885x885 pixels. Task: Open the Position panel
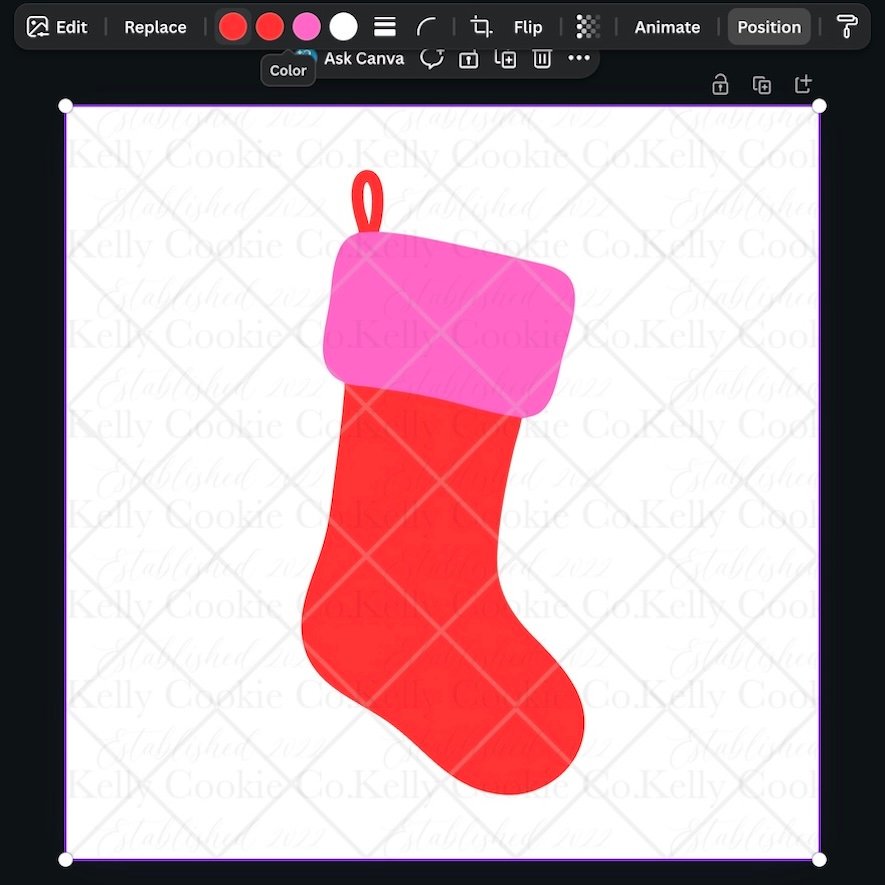(768, 27)
